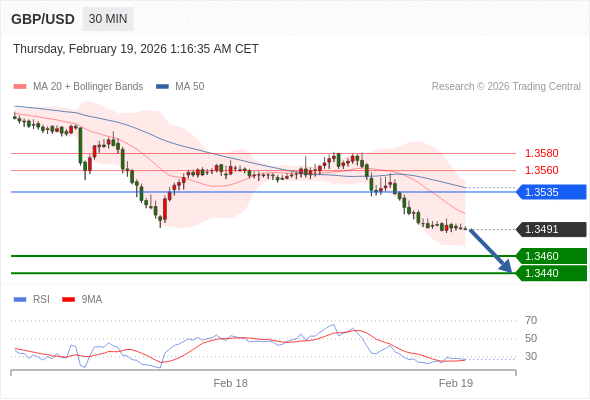Viewport: 590px width, 400px height.
Task: Click the MA 50 legend swatch
Action: point(163,87)
